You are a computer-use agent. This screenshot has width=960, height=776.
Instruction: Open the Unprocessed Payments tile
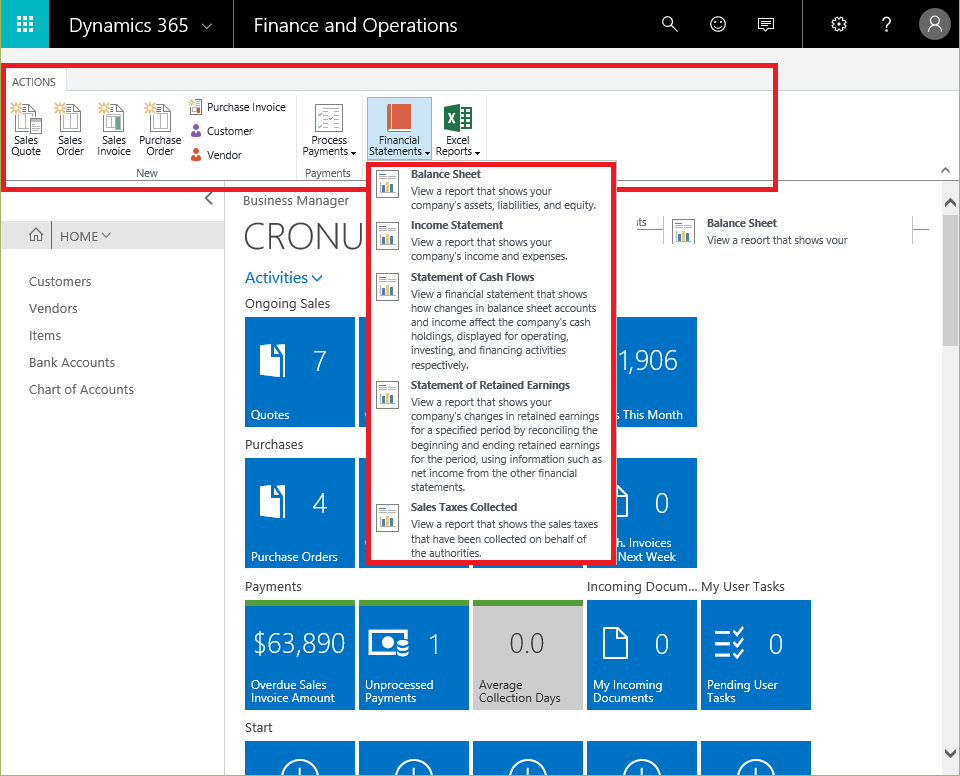tap(414, 655)
